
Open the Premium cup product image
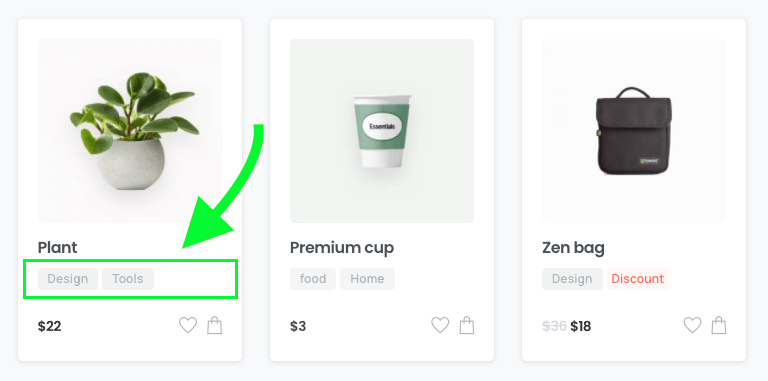(x=382, y=131)
